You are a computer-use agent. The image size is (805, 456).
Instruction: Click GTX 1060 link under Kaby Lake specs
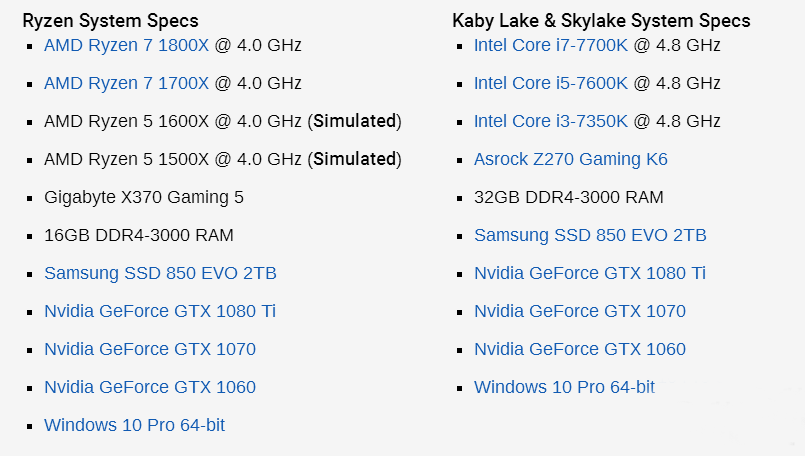580,349
